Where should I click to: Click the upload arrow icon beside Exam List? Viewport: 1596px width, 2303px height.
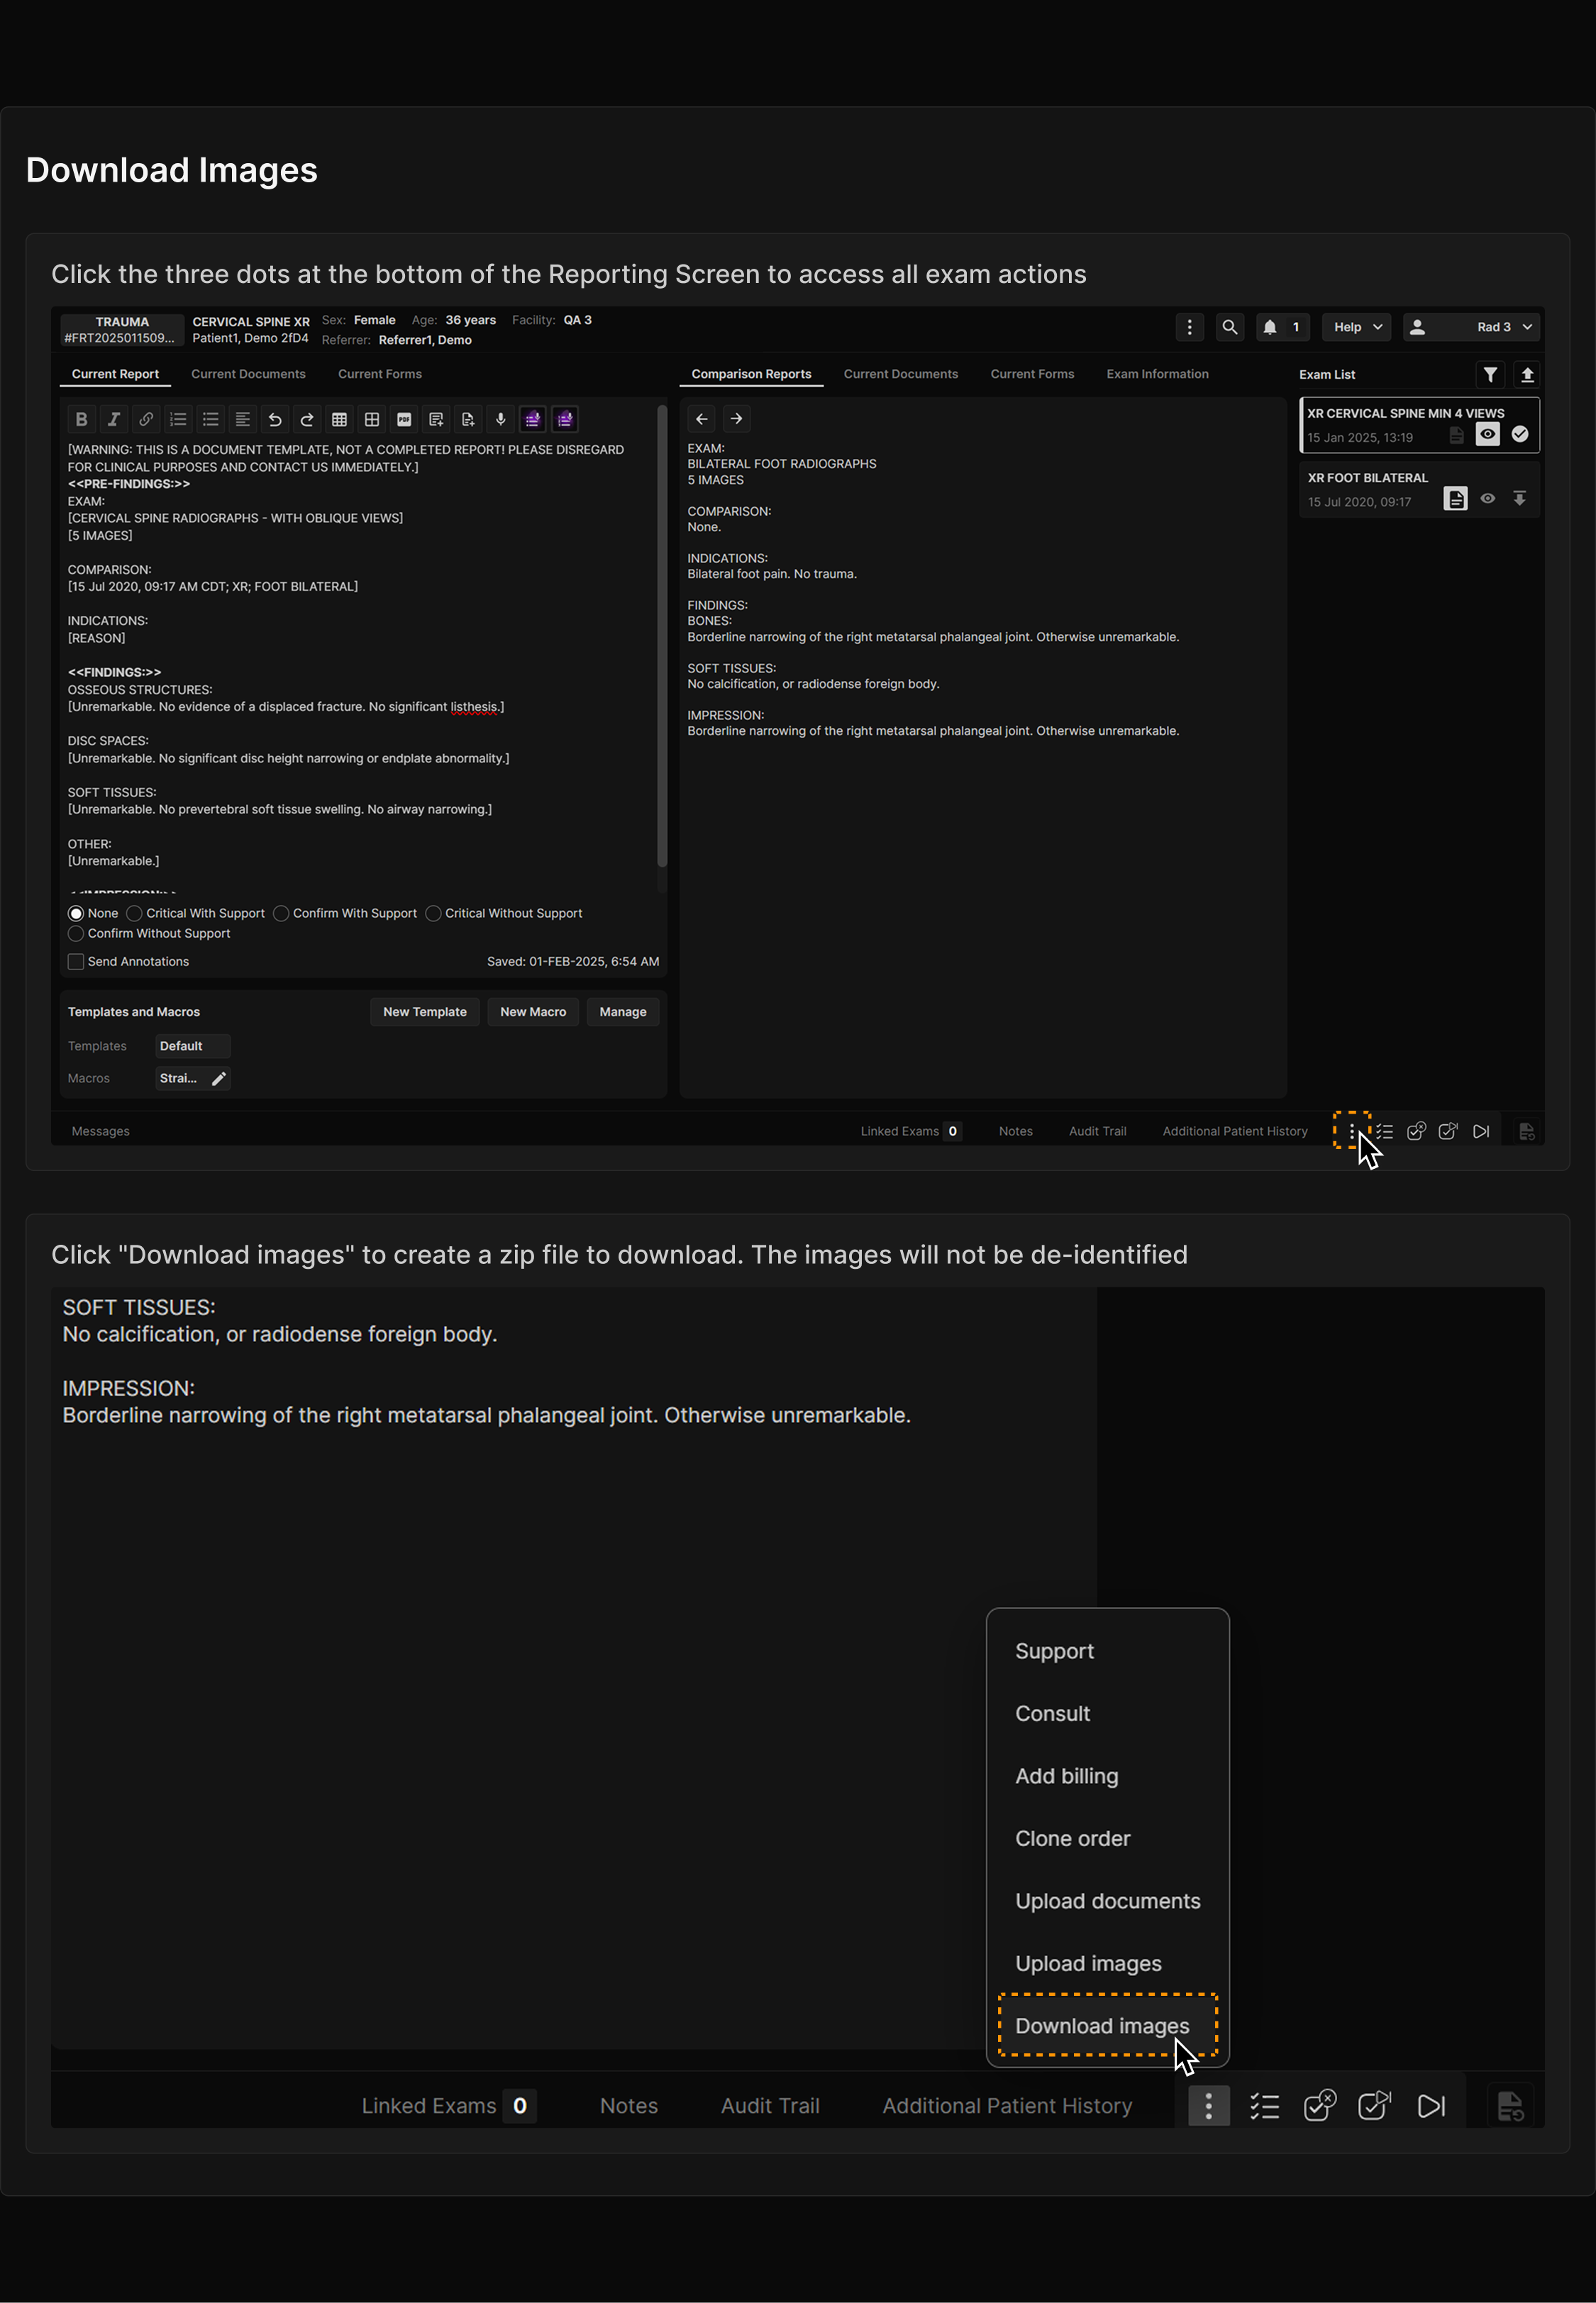pos(1527,374)
